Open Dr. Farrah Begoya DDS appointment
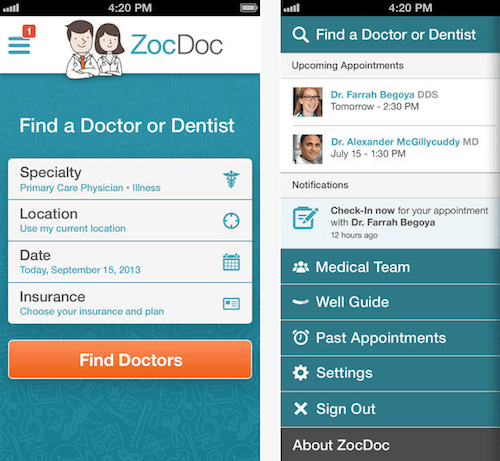This screenshot has height=461, width=500. coord(390,102)
